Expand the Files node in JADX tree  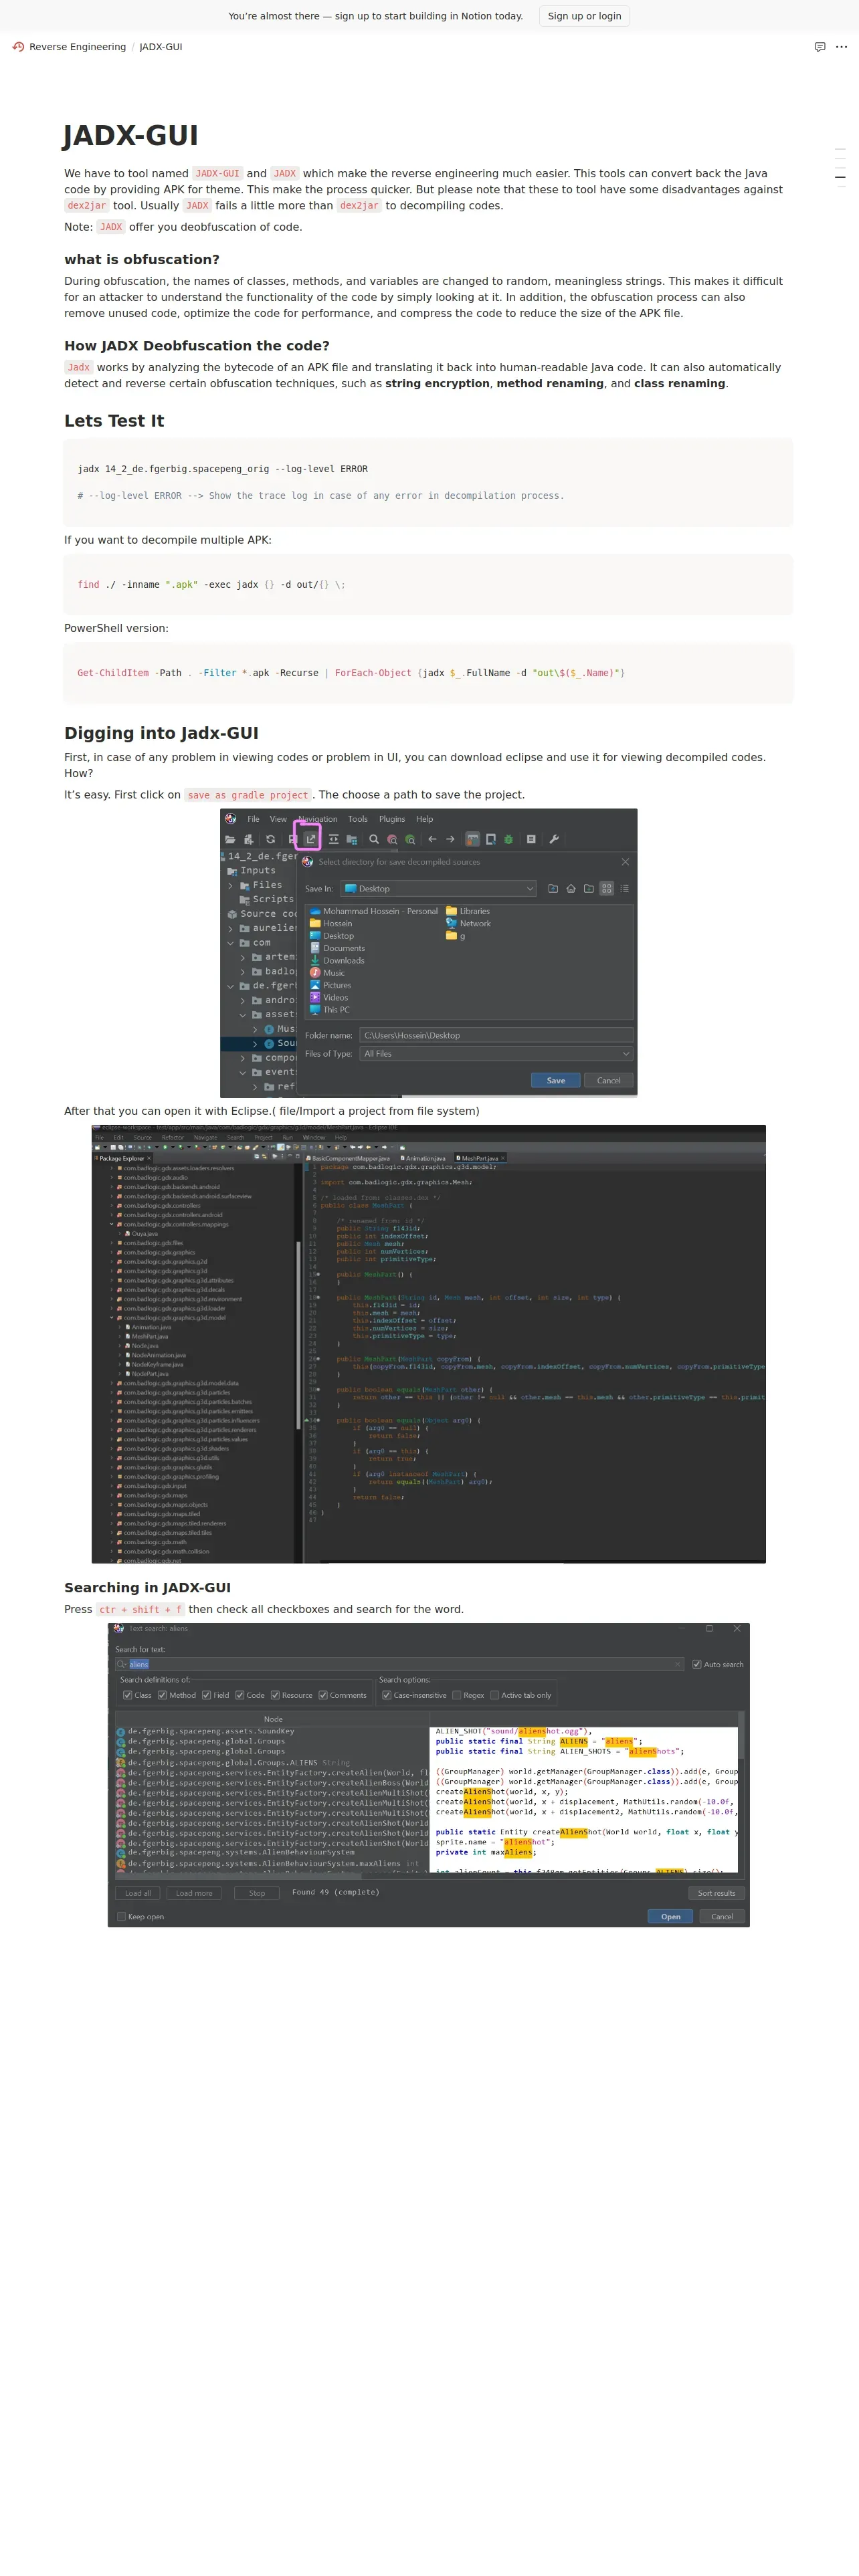point(231,885)
